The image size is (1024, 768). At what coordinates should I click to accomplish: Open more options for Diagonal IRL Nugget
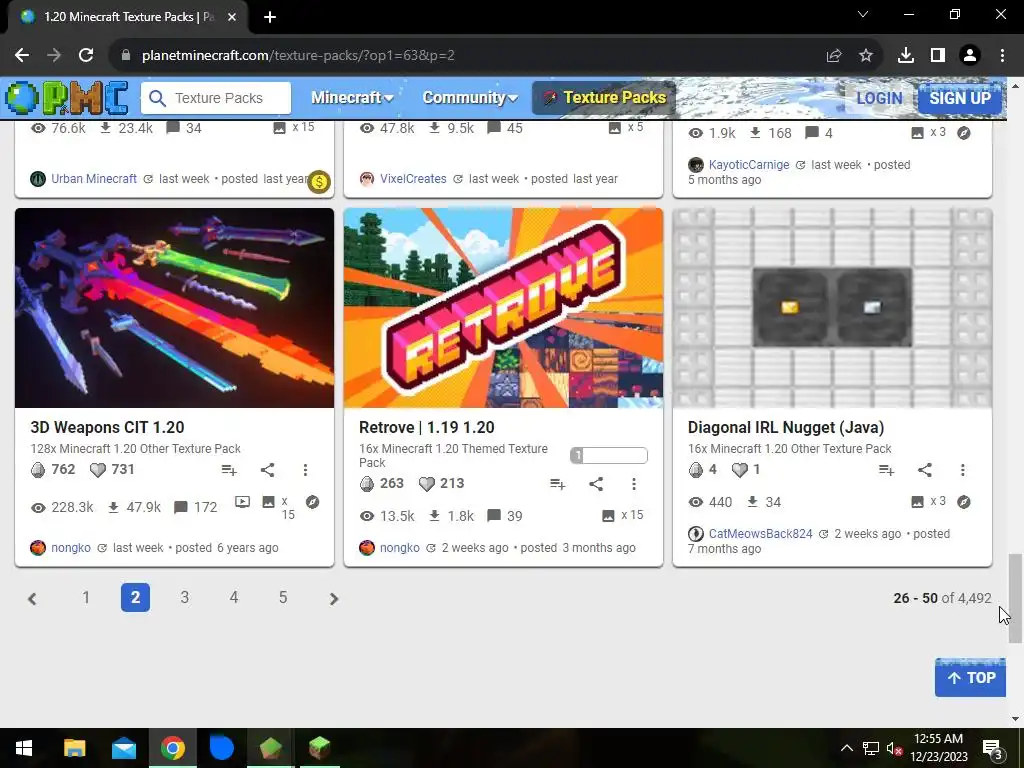(963, 470)
